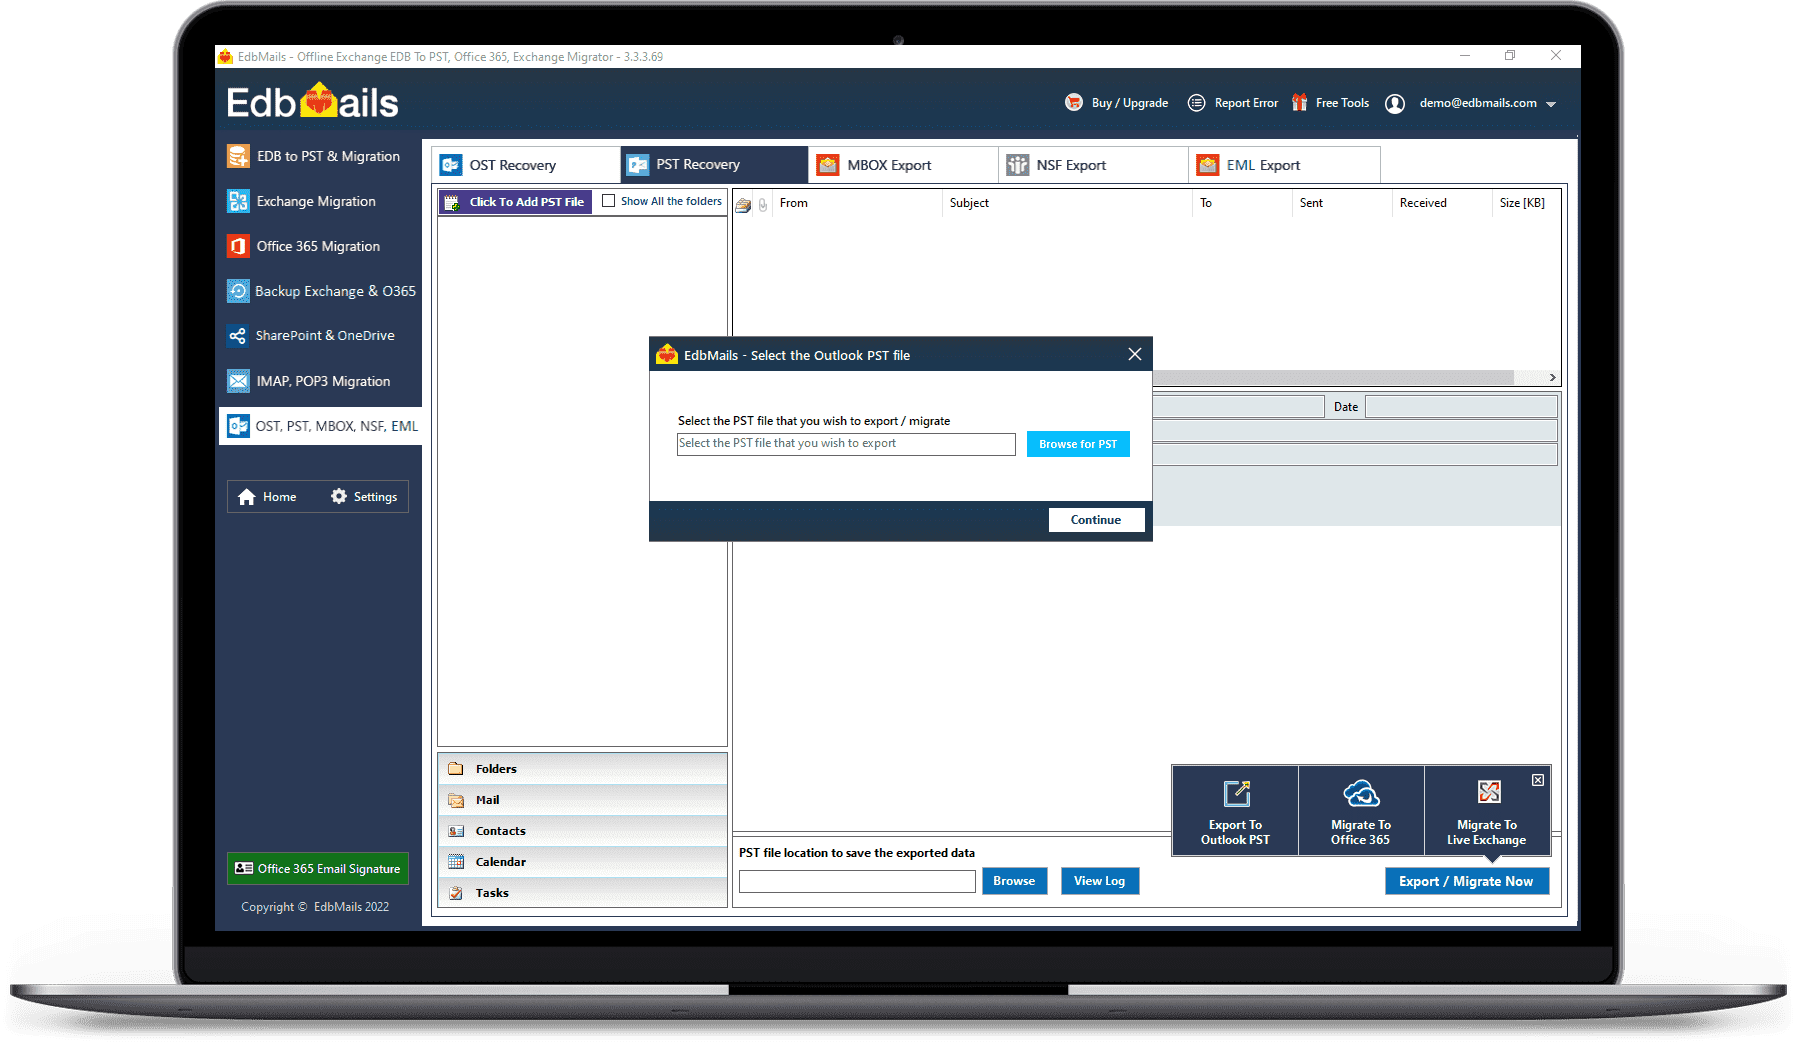
Task: Close the export options popup panel
Action: 1538,780
